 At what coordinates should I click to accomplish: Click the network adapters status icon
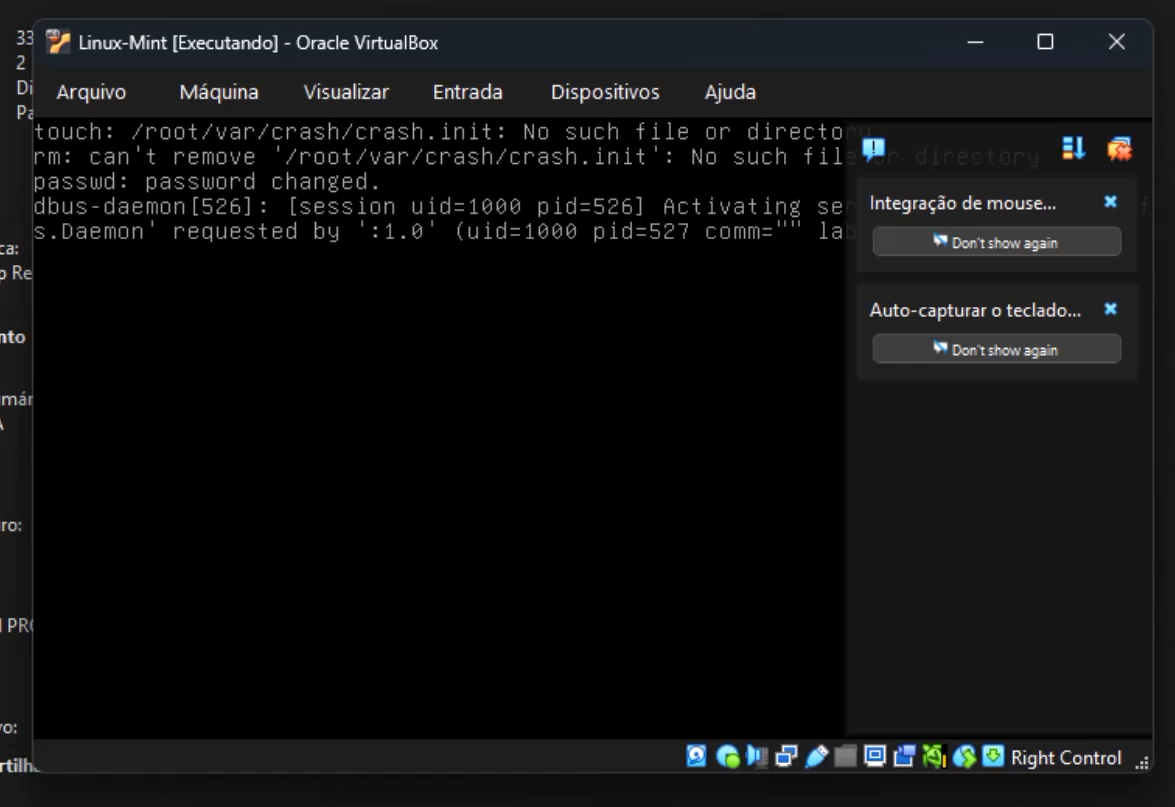point(786,757)
